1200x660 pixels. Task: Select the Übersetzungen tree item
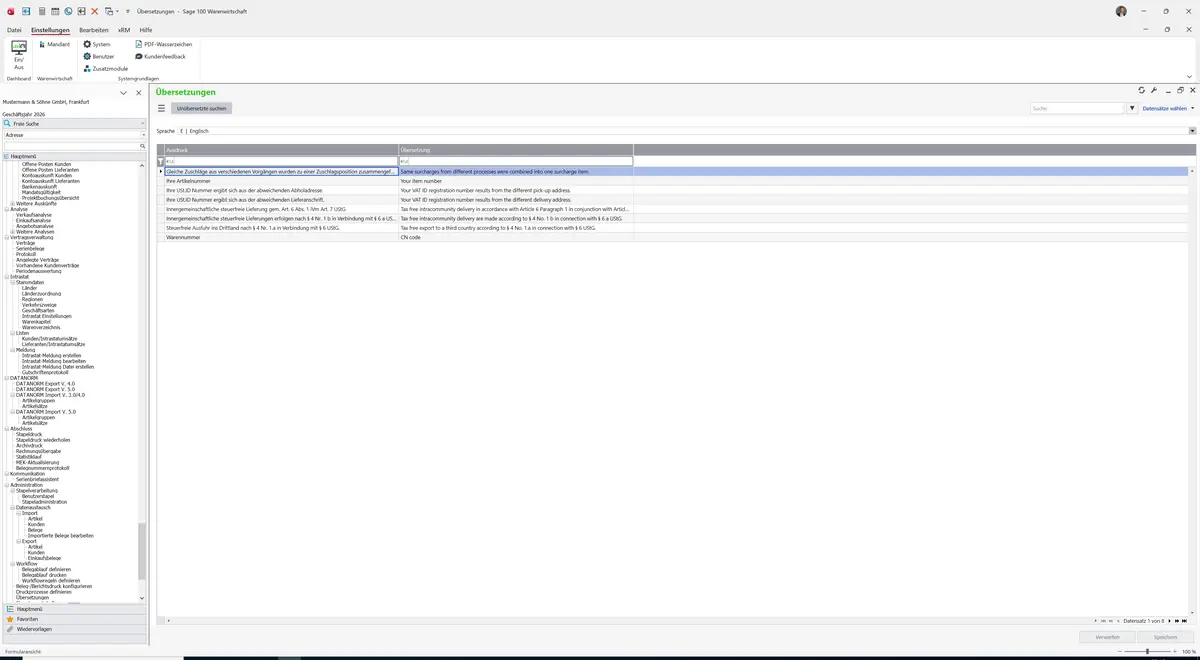click(x=34, y=598)
